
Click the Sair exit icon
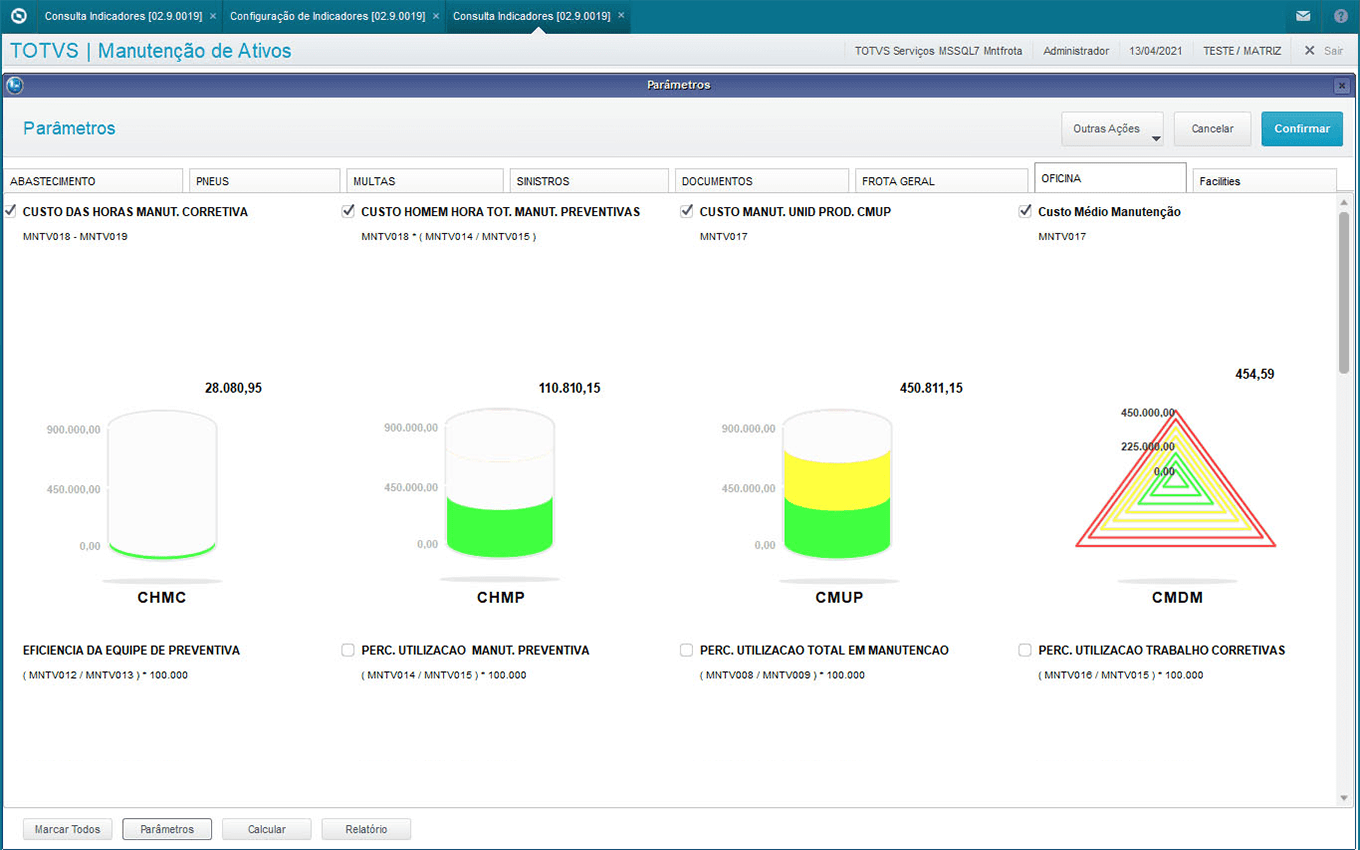pos(1309,50)
